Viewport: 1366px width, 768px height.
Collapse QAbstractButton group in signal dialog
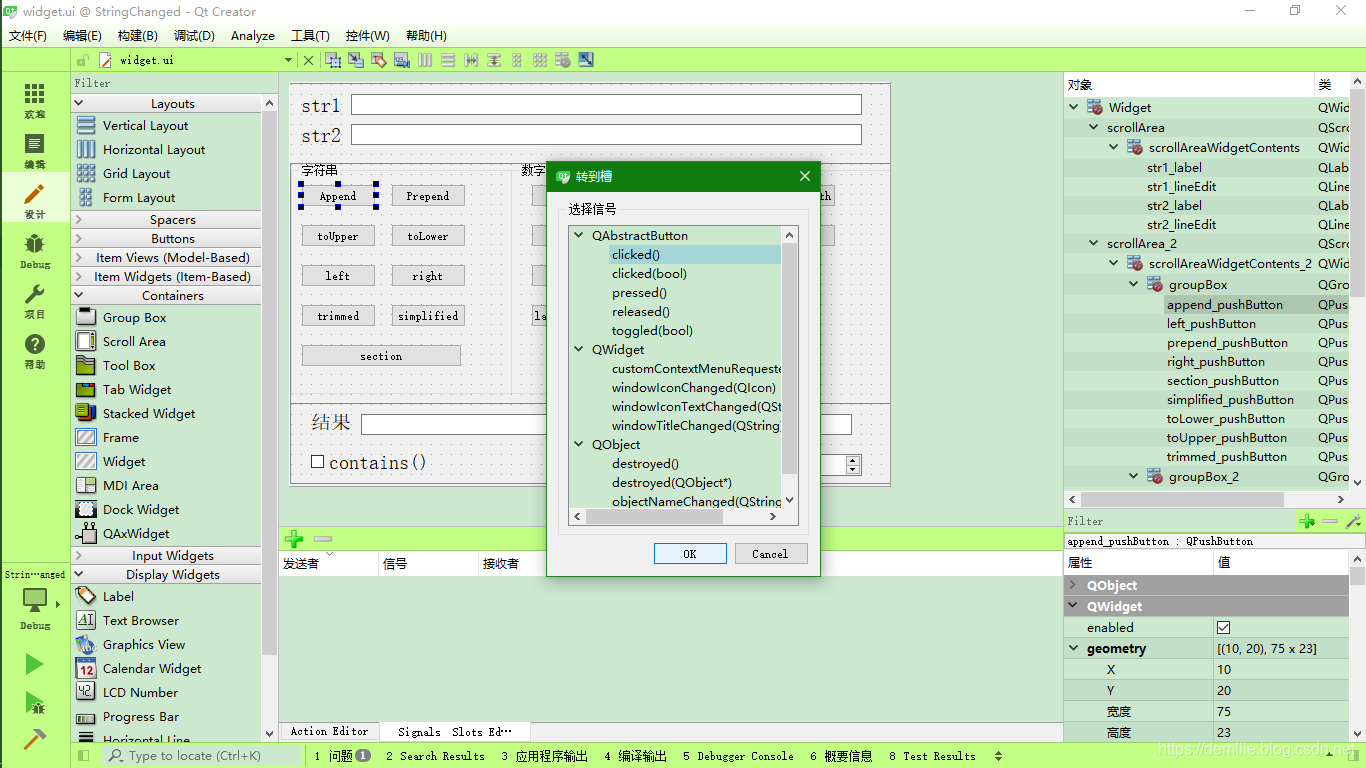click(579, 236)
